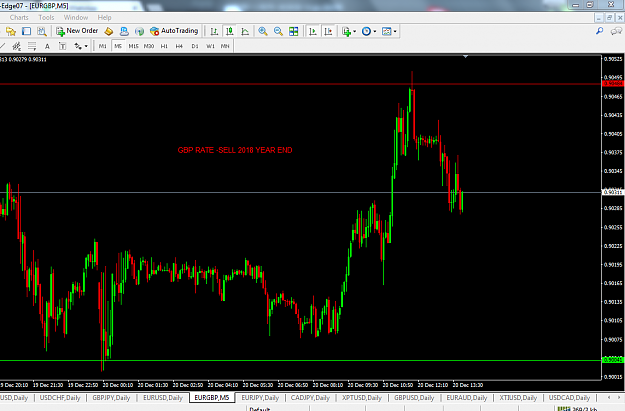Switch to bar chart display
Viewport: 625px width, 411px height.
click(214, 31)
